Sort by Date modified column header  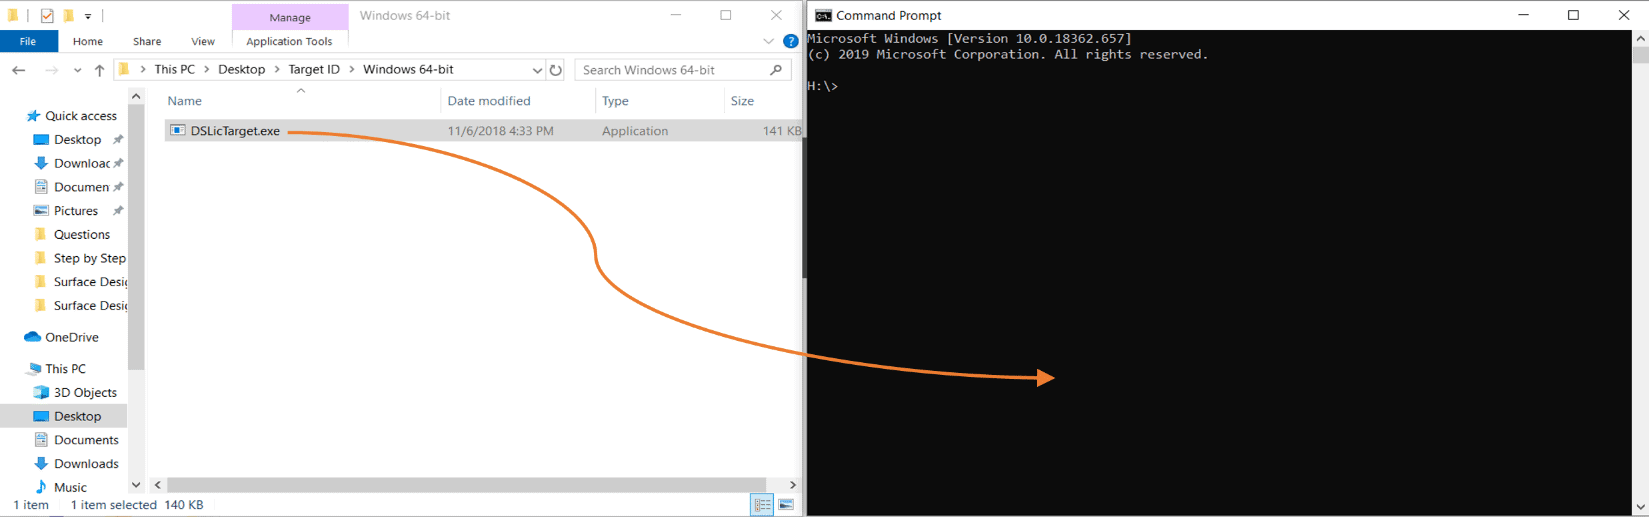coord(489,101)
